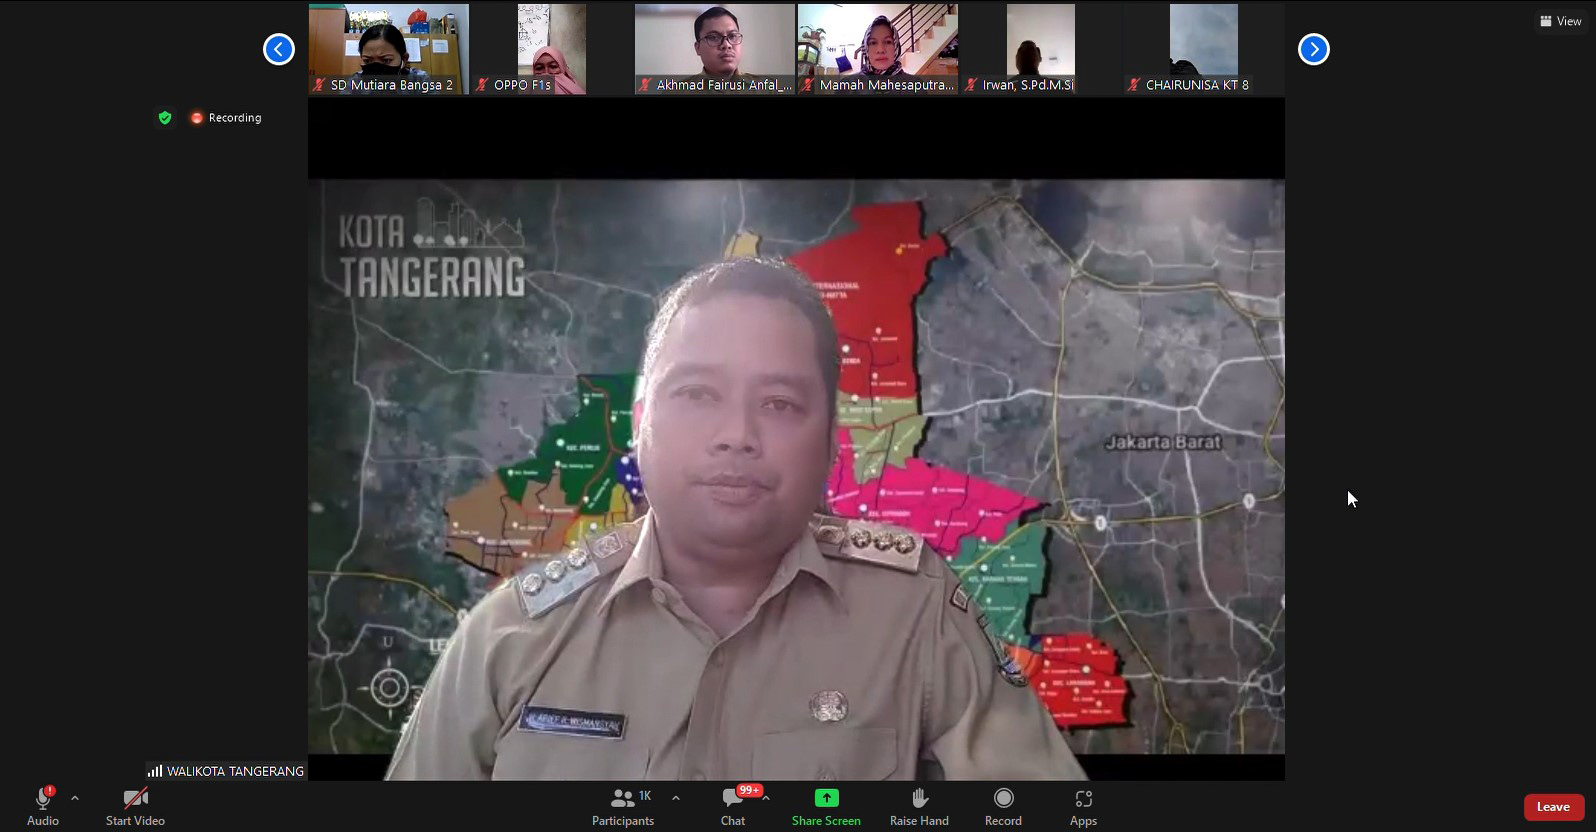Image resolution: width=1596 pixels, height=832 pixels.
Task: Show next participants with right arrow
Action: 1313,49
